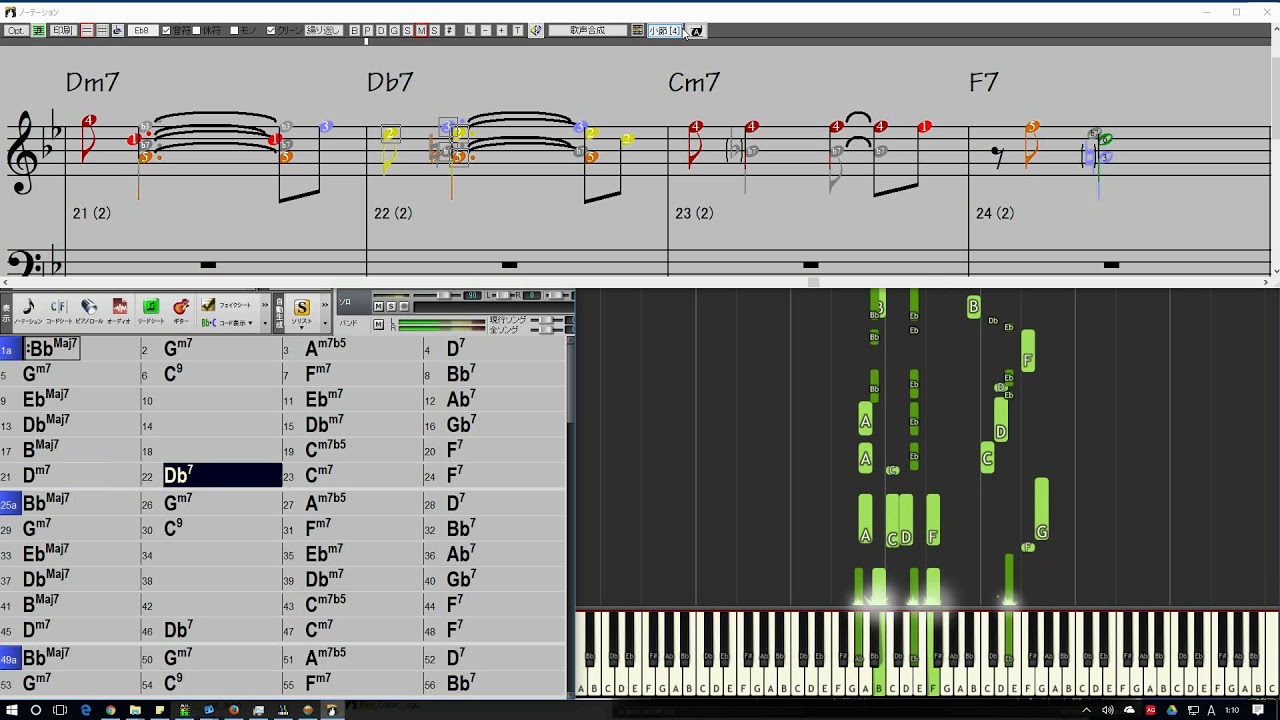
Task: Toggle the クリーン (clean) checkbox
Action: [271, 31]
